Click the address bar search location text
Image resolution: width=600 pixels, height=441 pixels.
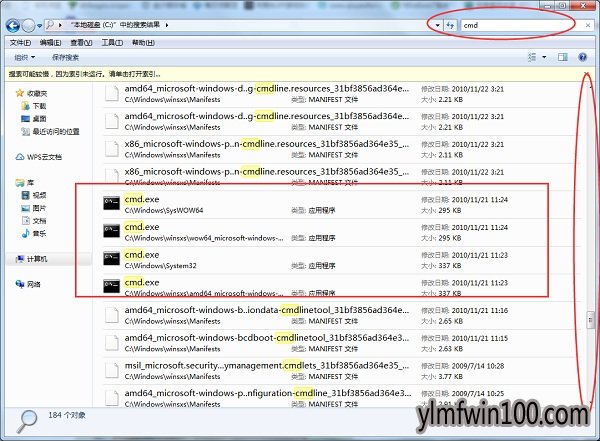pyautogui.click(x=116, y=25)
